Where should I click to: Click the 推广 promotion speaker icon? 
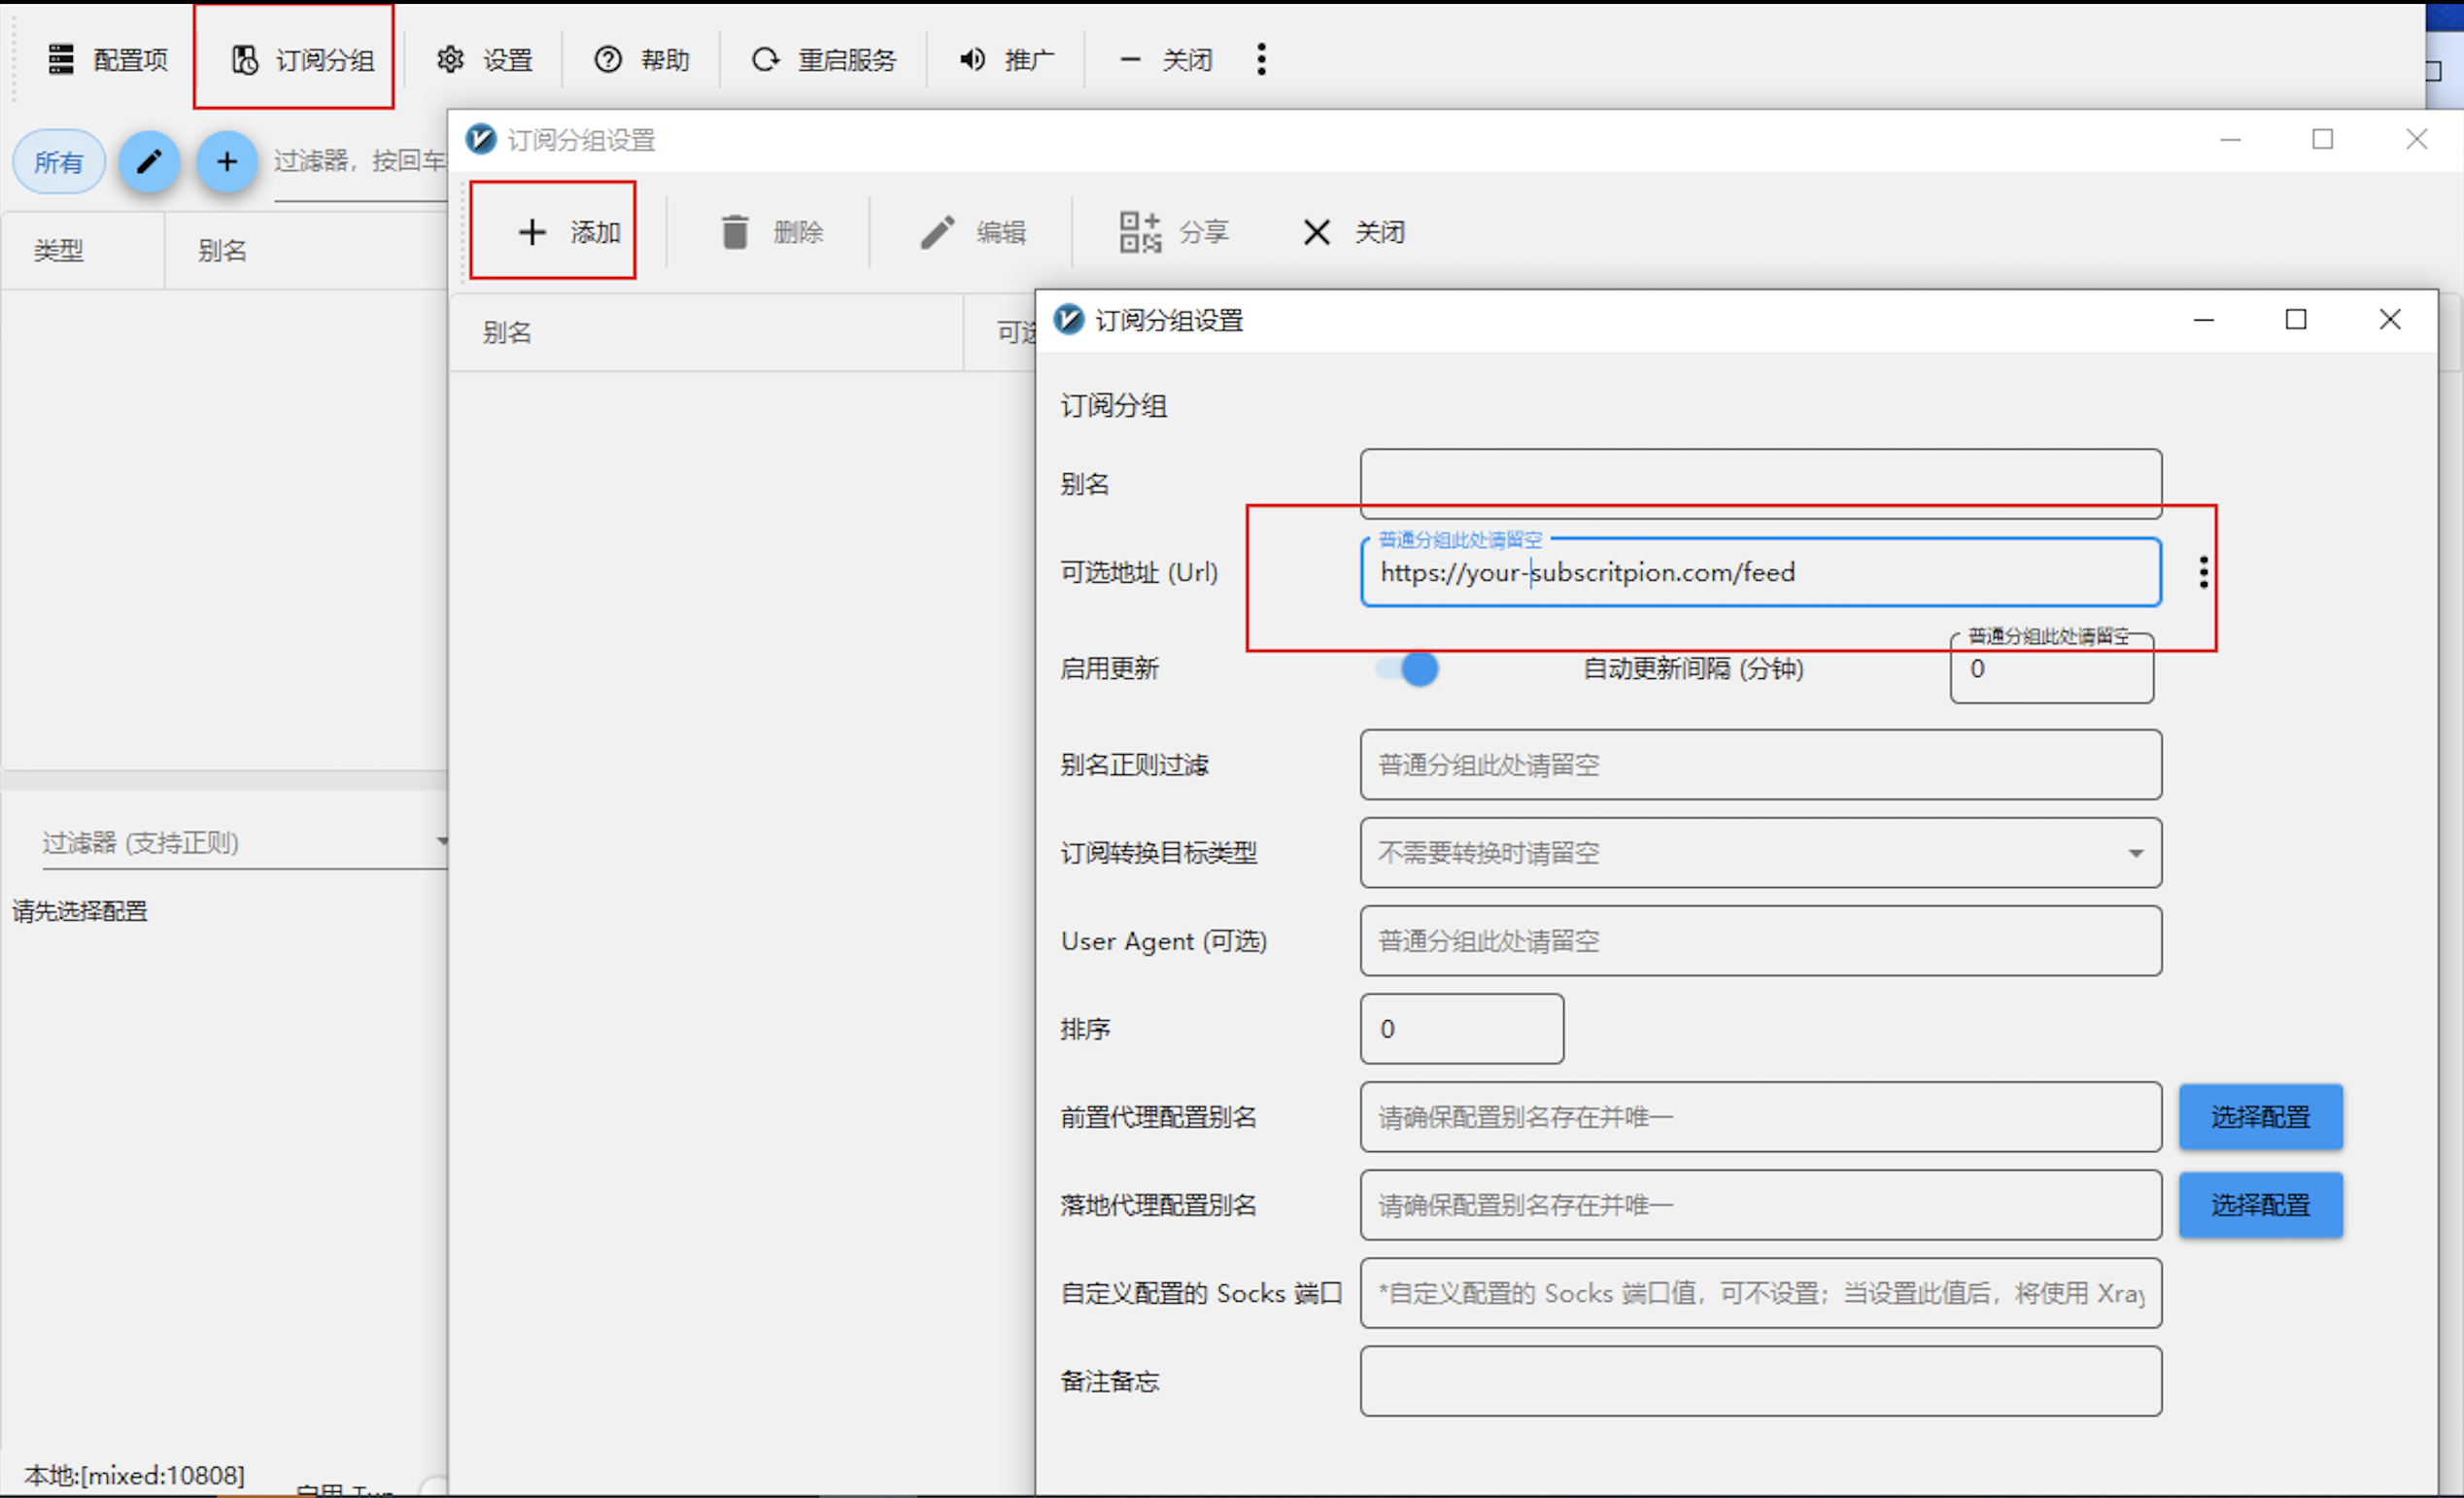point(970,58)
